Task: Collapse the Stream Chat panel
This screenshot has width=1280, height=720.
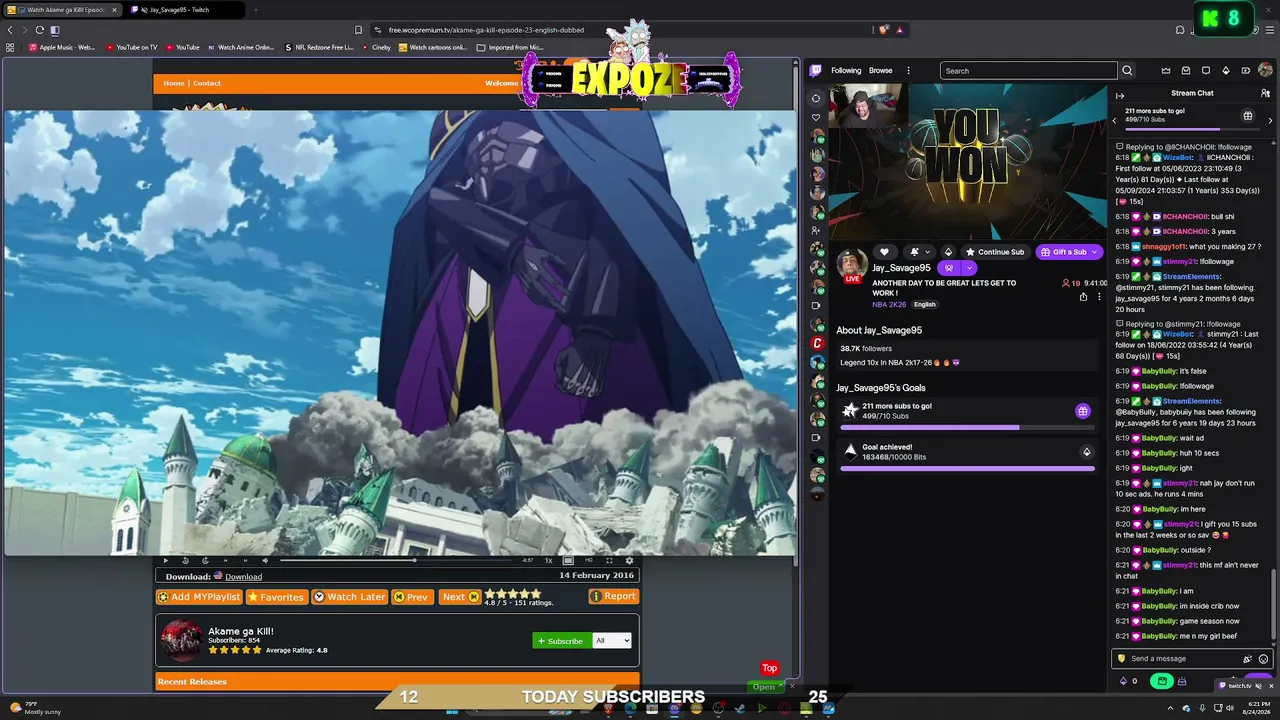Action: (1120, 95)
